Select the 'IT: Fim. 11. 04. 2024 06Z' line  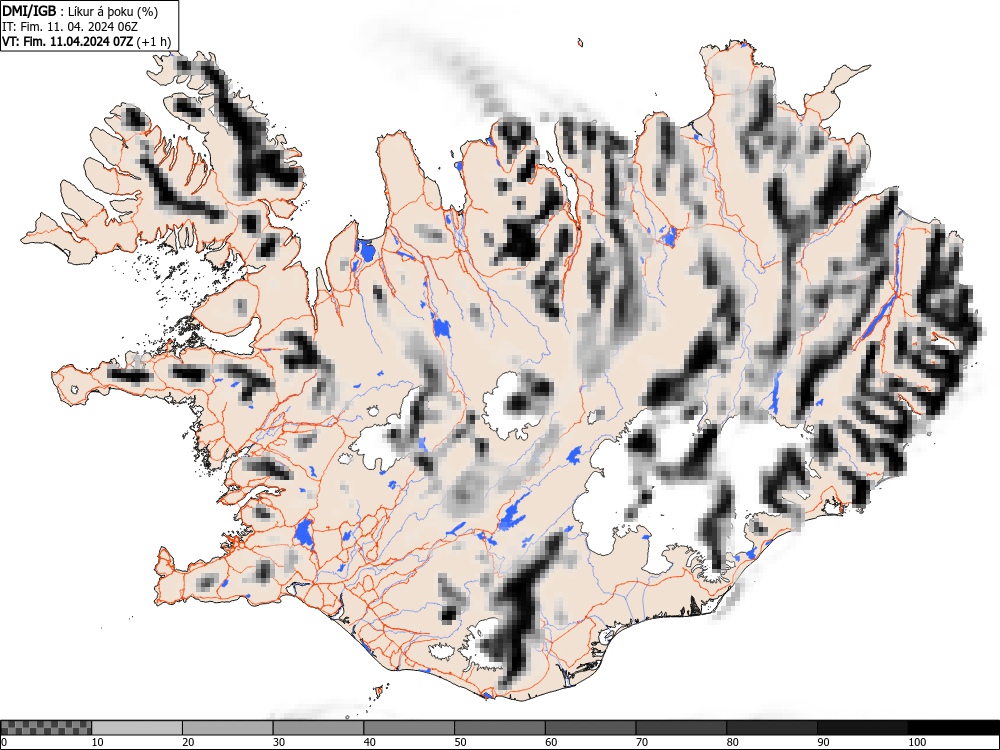tap(70, 27)
